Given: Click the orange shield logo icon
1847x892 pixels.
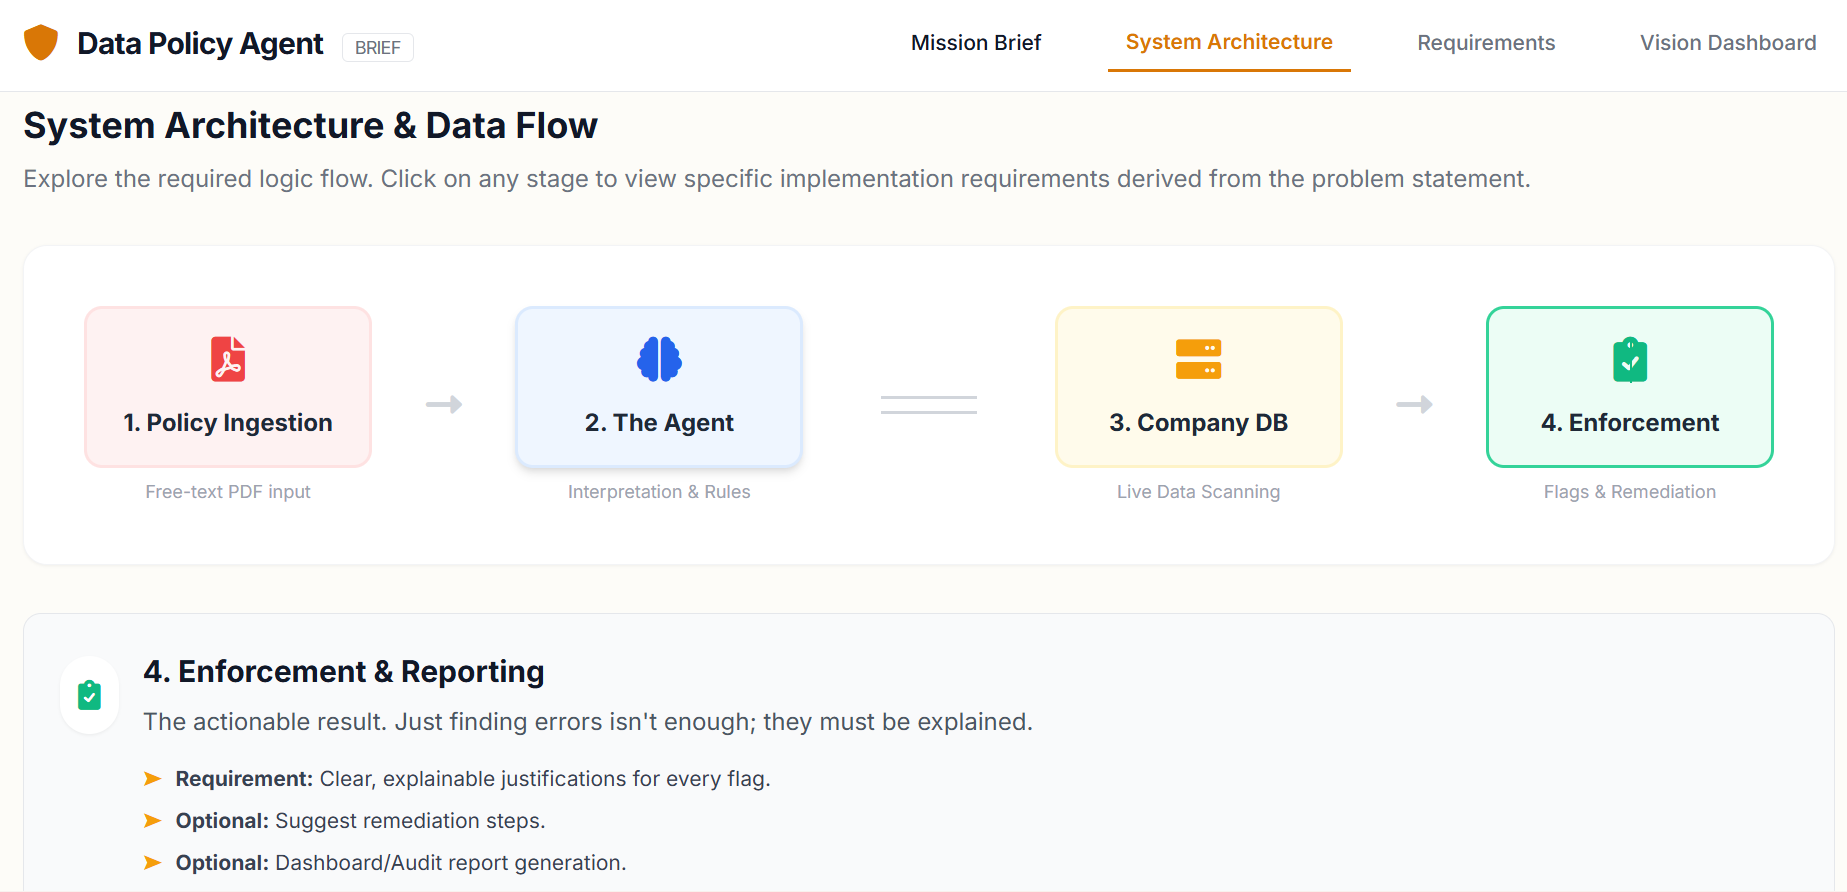Looking at the screenshot, I should click(x=41, y=43).
